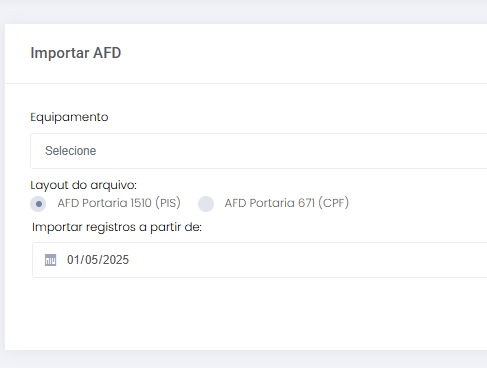Click inside the 01/05/2025 date field
Image resolution: width=487 pixels, height=368 pixels.
tap(260, 260)
